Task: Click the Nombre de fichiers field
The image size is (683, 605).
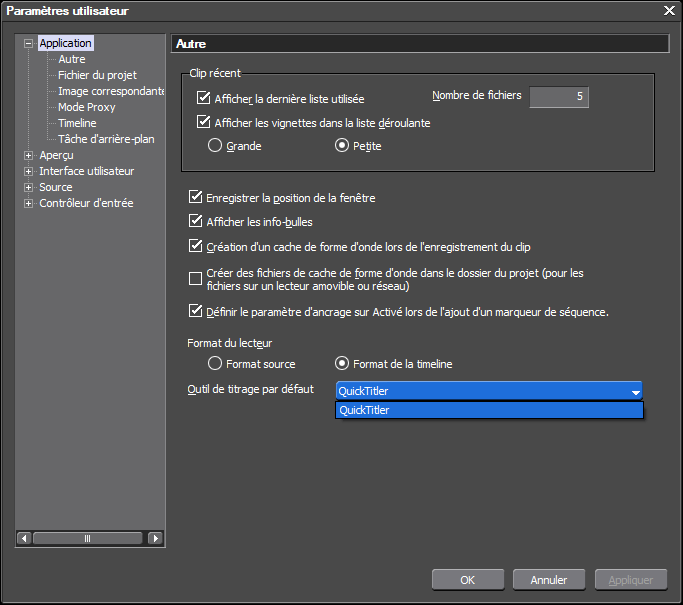Action: coord(558,97)
